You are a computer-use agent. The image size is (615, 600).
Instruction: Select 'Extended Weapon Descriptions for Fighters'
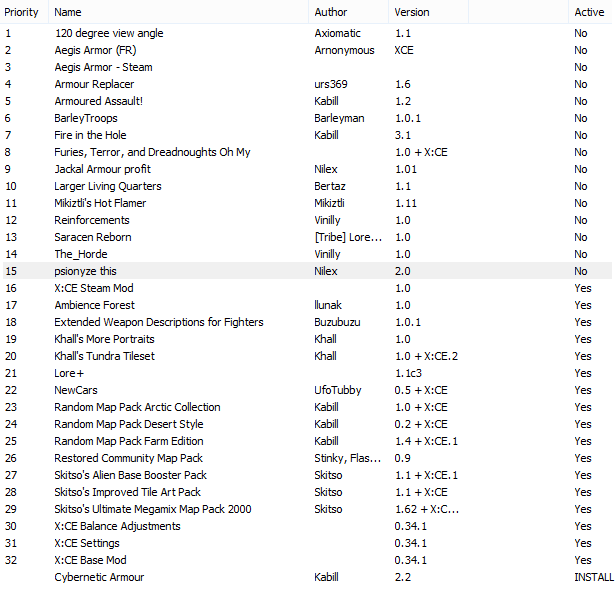[159, 322]
